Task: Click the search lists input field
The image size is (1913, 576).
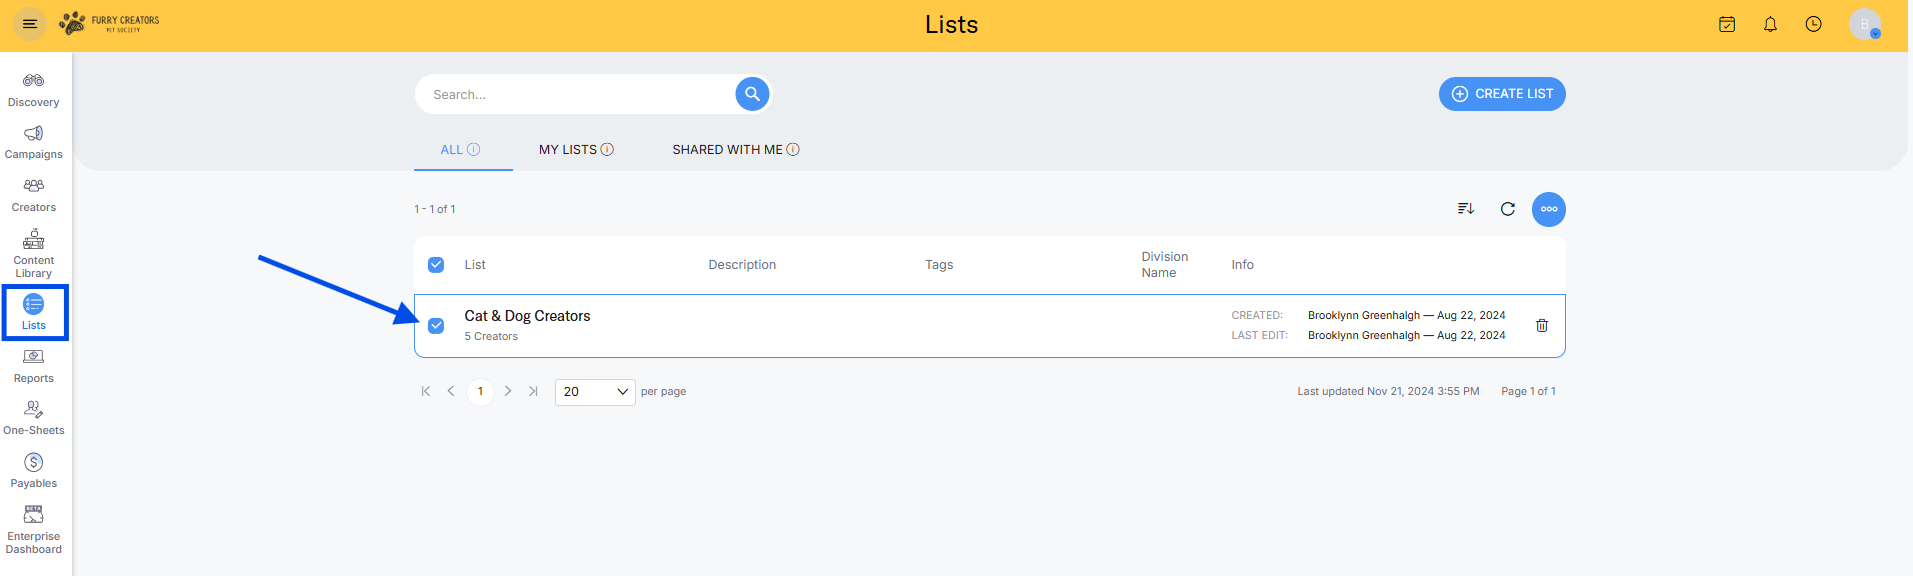Action: (x=575, y=95)
